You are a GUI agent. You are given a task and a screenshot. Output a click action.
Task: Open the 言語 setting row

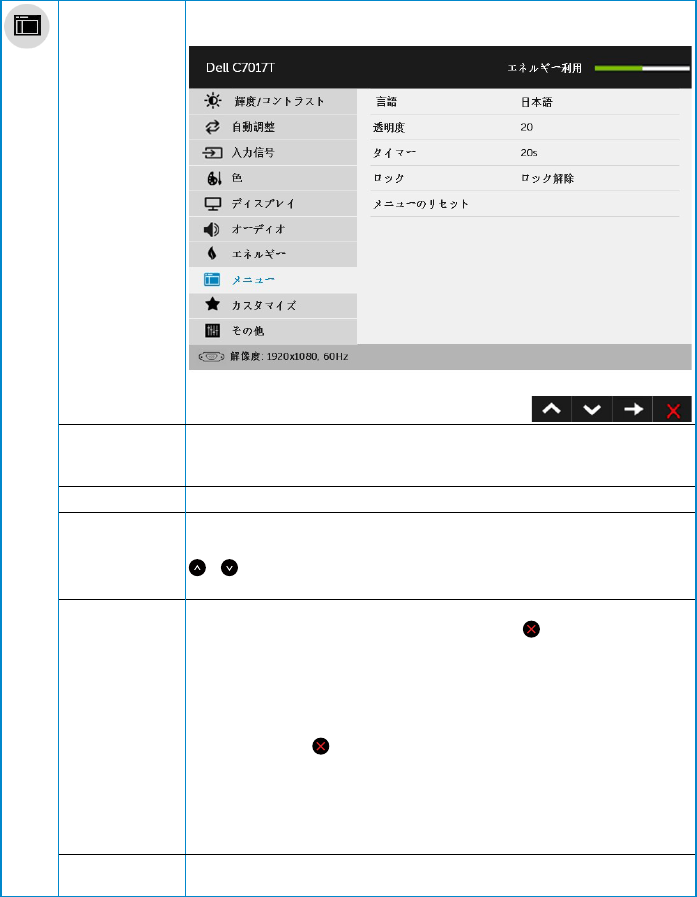525,102
